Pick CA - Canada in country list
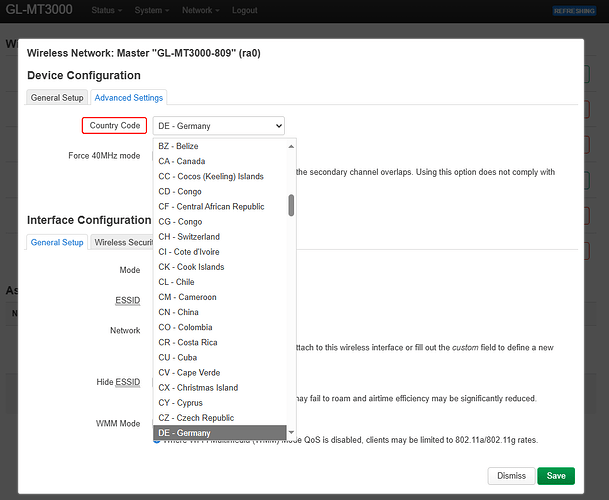Viewport: 609px width, 500px height. [182, 161]
